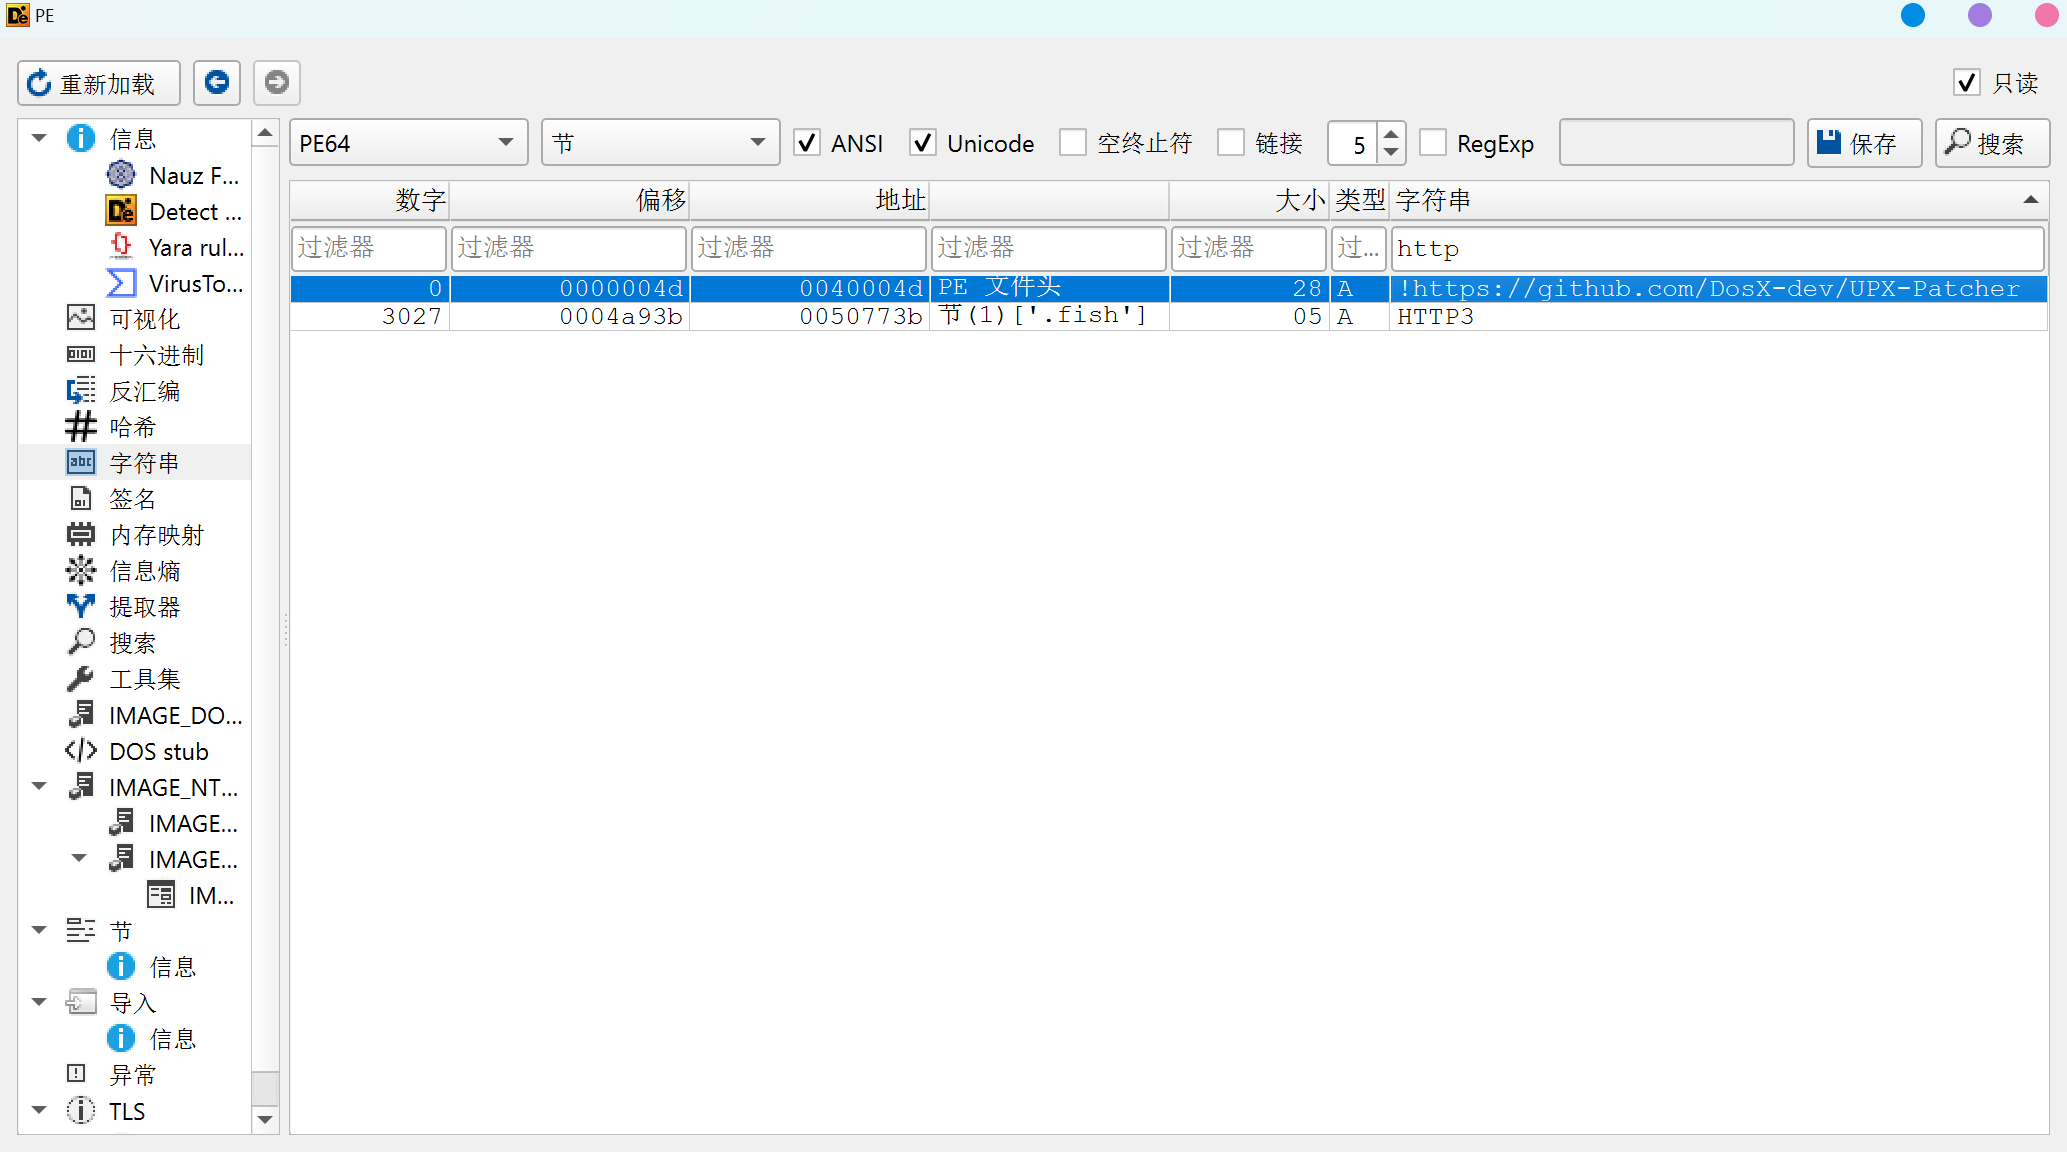Select the DOS stub tree item
This screenshot has height=1152, width=2067.
click(158, 752)
